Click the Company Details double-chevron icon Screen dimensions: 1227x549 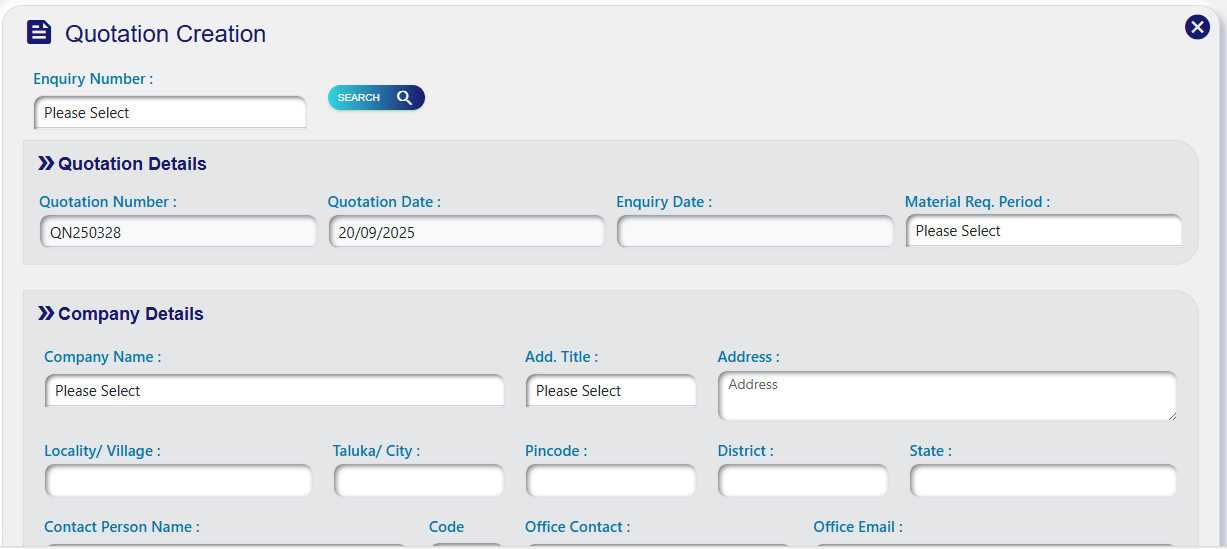[46, 313]
